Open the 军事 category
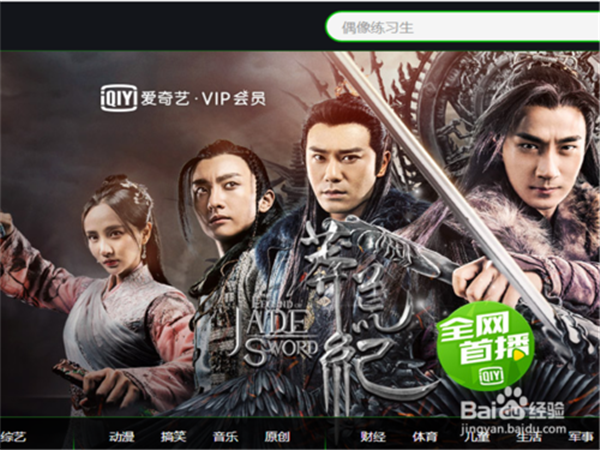The image size is (600, 450). 581,436
